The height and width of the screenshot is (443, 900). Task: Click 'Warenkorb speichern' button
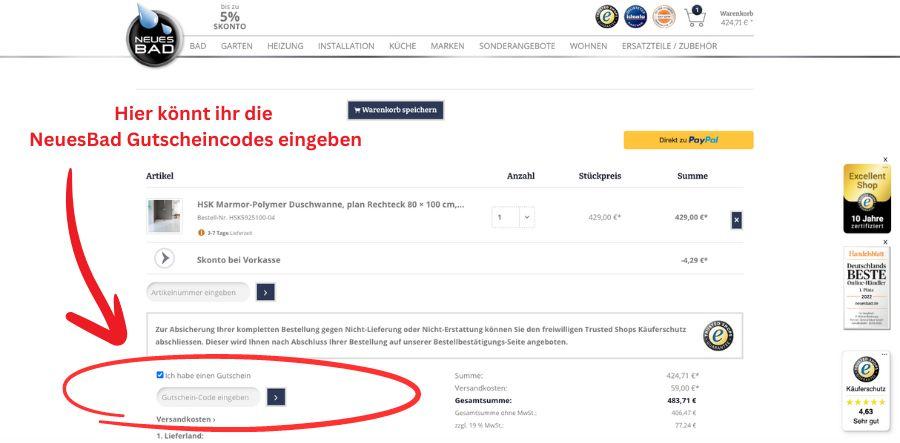click(x=395, y=110)
